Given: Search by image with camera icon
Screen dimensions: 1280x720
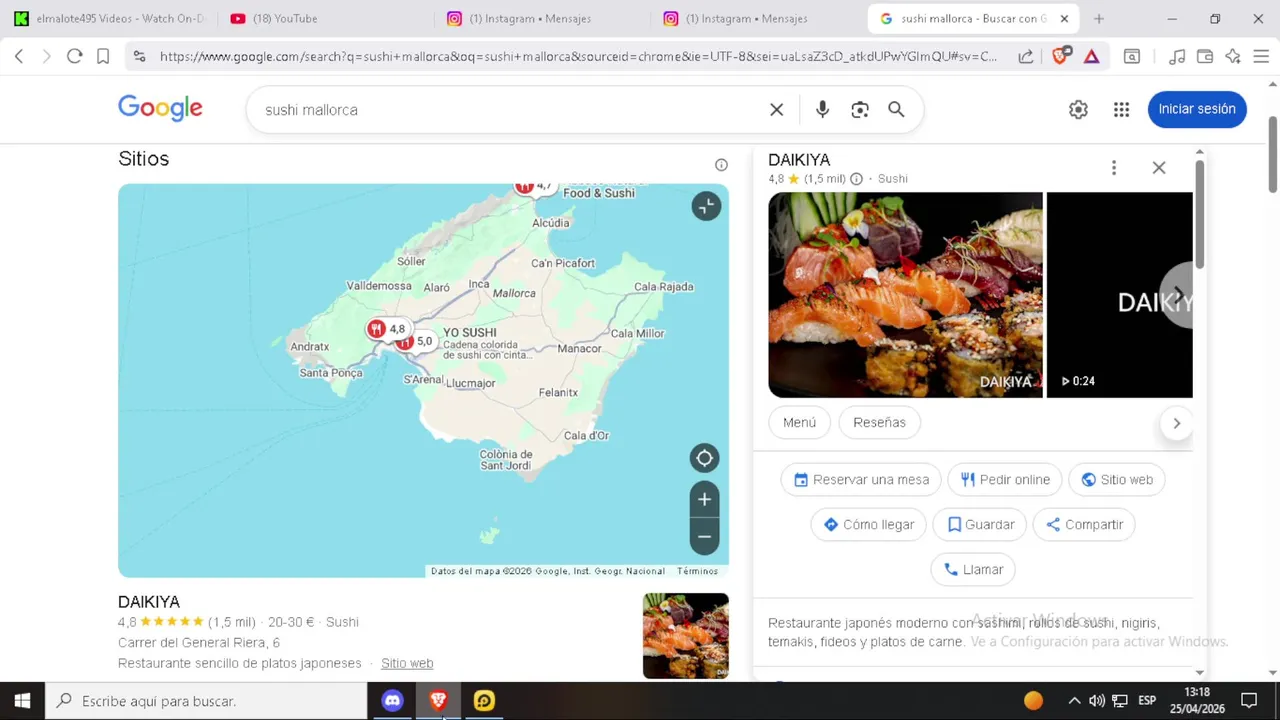Looking at the screenshot, I should (x=860, y=110).
